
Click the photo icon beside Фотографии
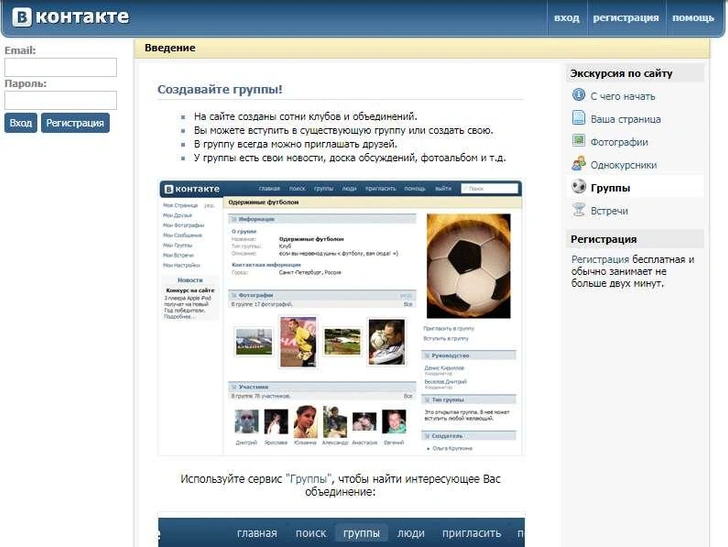point(578,141)
